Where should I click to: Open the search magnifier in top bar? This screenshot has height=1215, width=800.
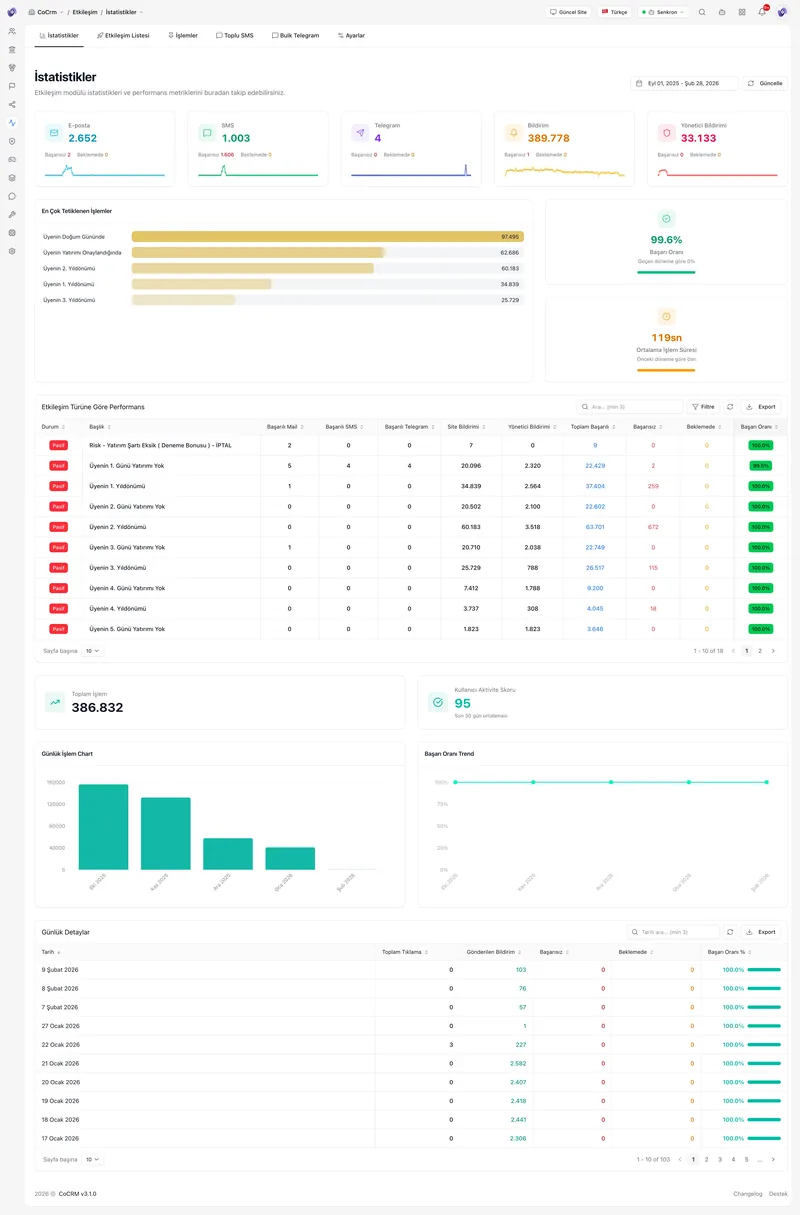pyautogui.click(x=702, y=12)
